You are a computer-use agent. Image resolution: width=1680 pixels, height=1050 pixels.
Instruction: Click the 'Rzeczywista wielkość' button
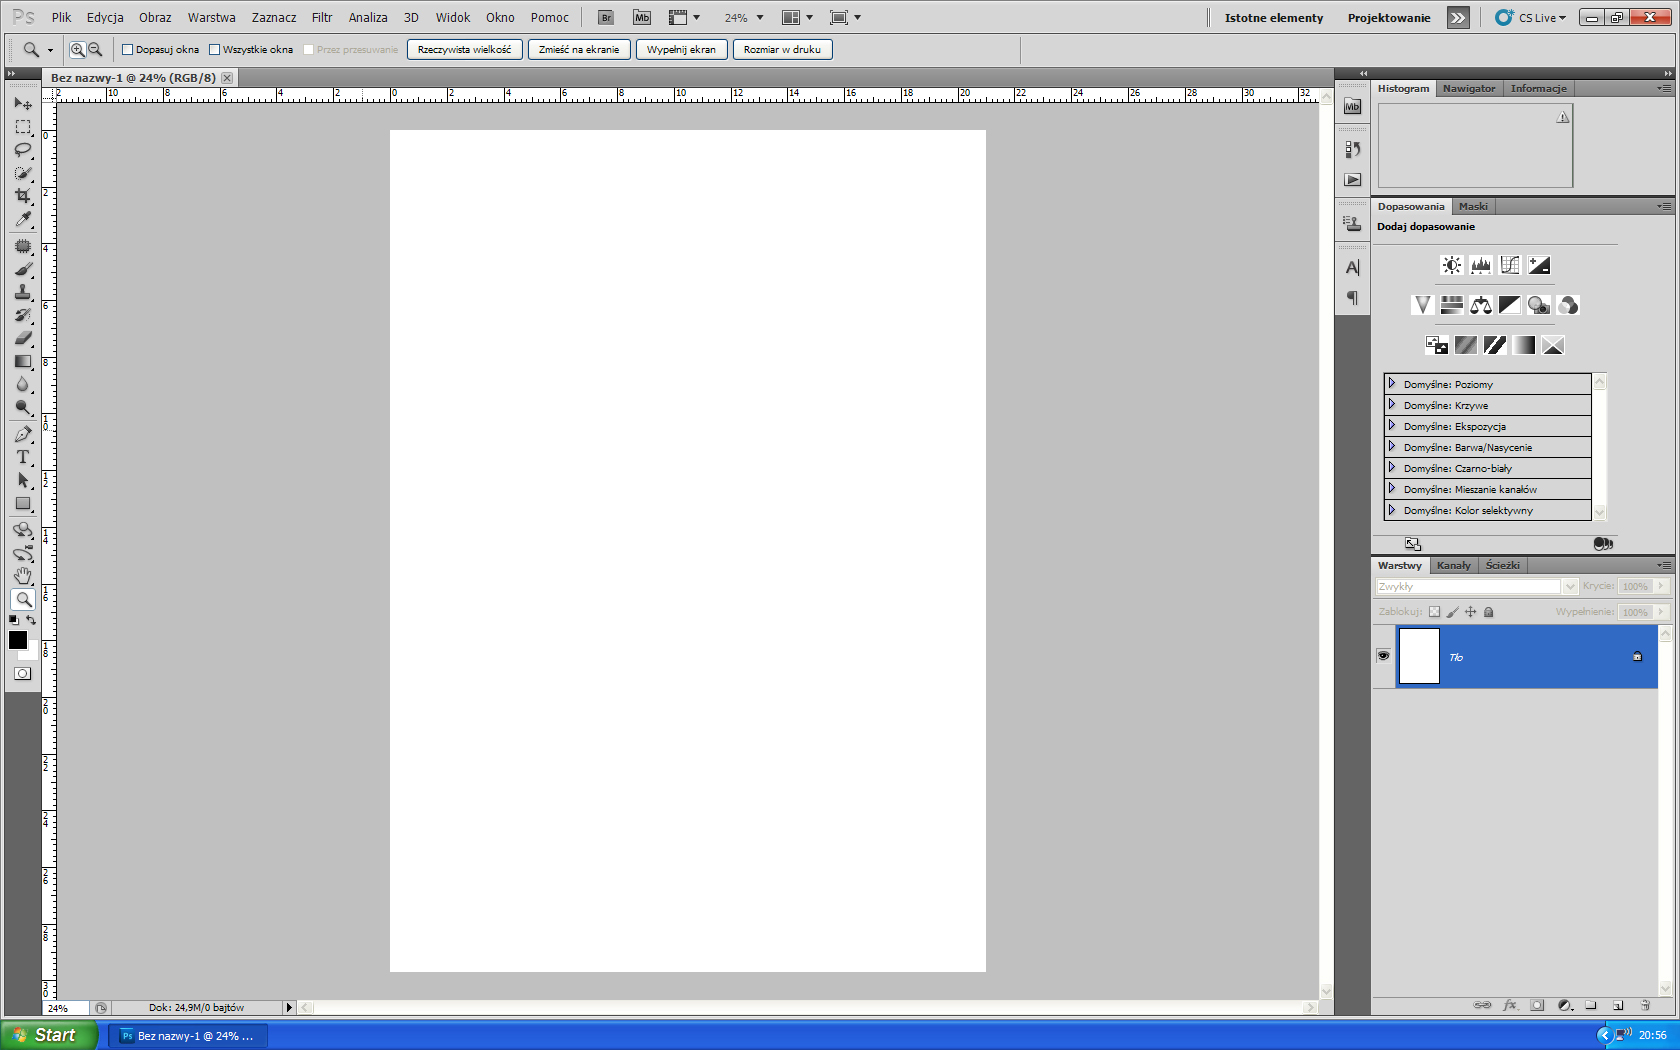[x=464, y=50]
